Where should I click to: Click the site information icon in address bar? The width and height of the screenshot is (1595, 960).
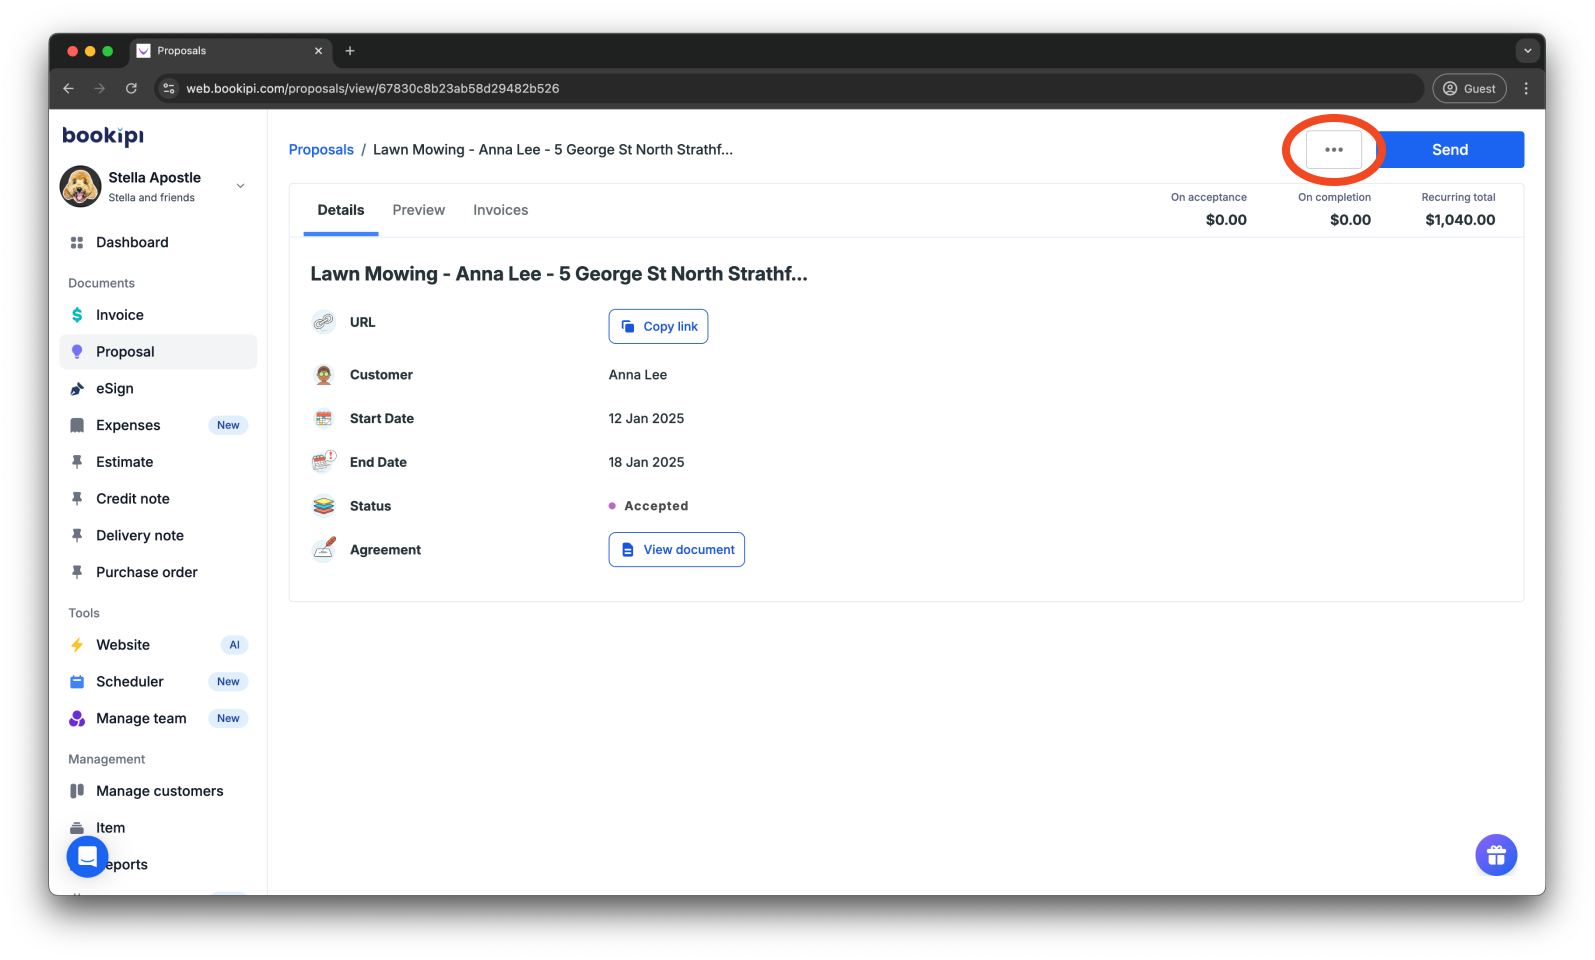pyautogui.click(x=169, y=88)
